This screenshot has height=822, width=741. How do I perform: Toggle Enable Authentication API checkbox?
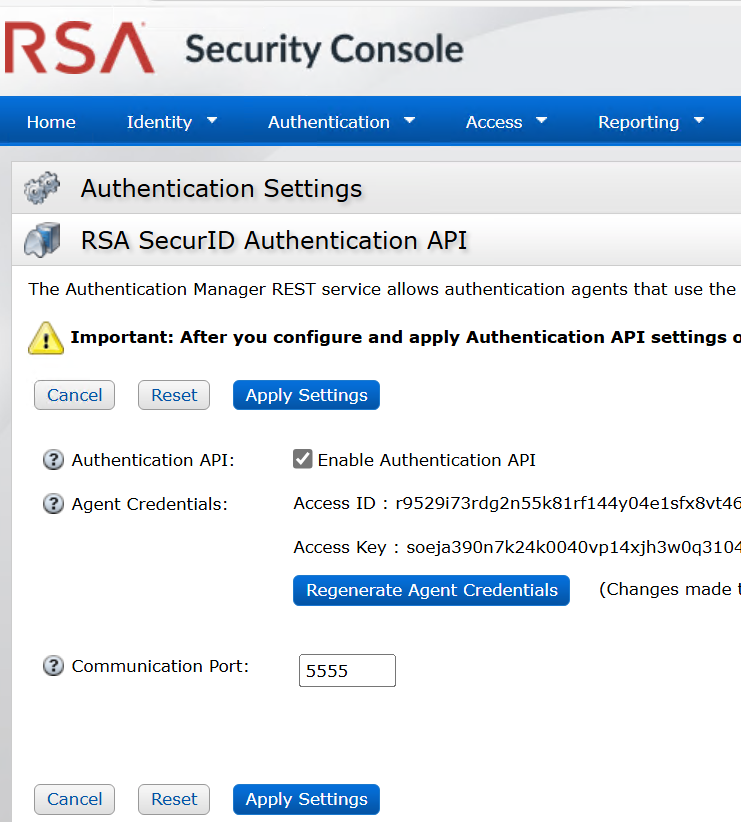(303, 459)
